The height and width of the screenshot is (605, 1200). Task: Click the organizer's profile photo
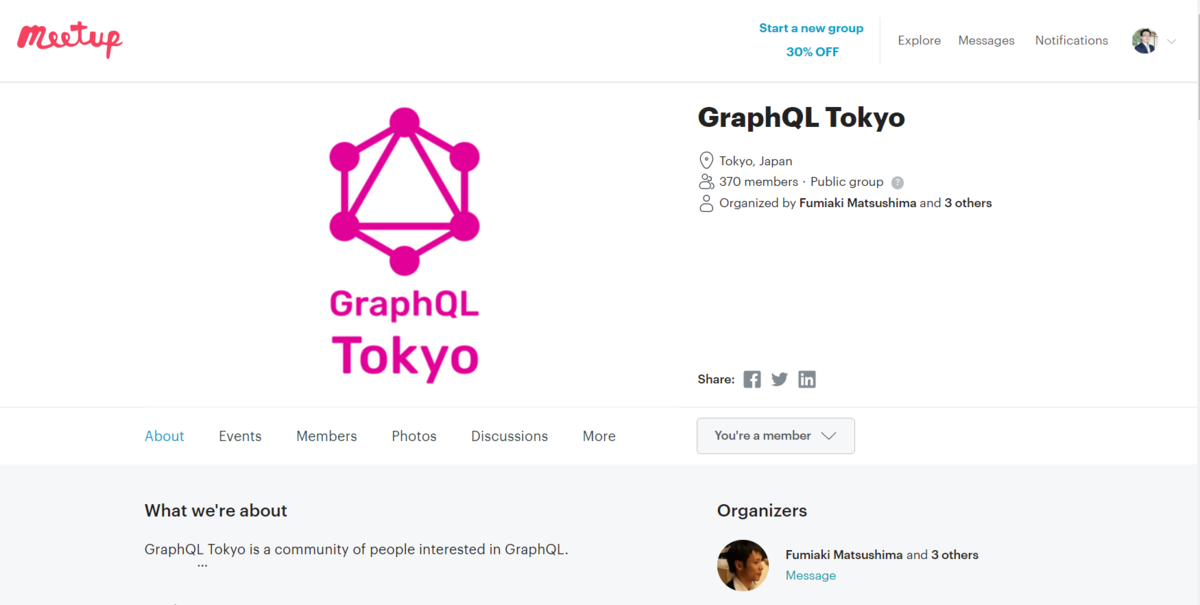(743, 565)
